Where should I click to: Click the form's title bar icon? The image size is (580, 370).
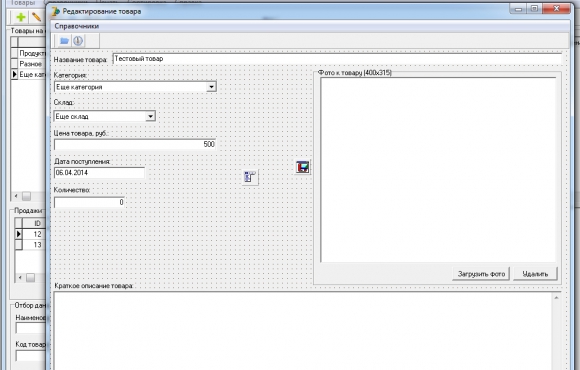click(55, 11)
